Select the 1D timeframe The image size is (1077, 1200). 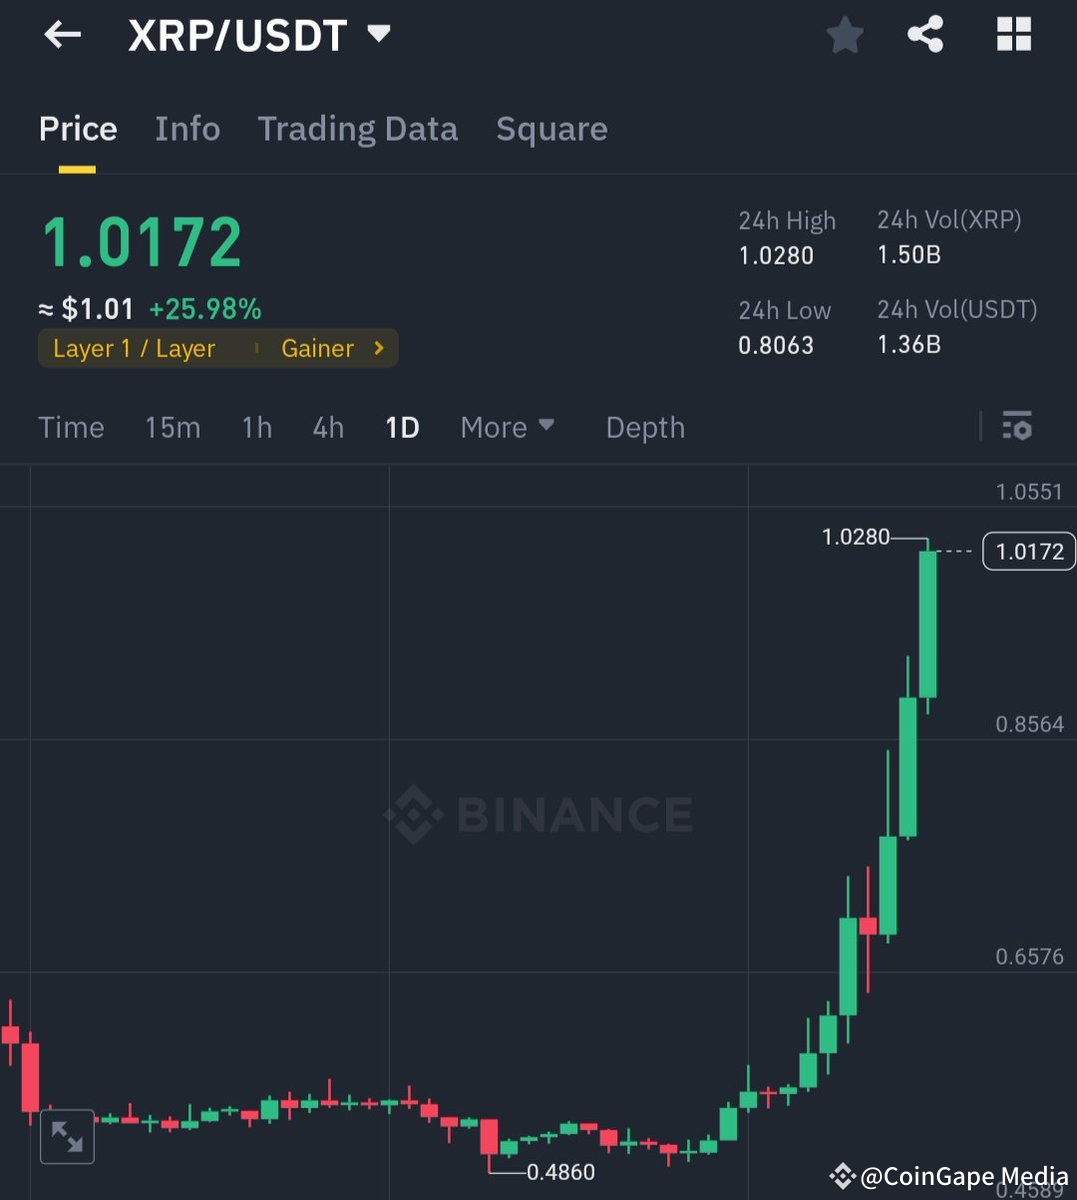point(401,427)
